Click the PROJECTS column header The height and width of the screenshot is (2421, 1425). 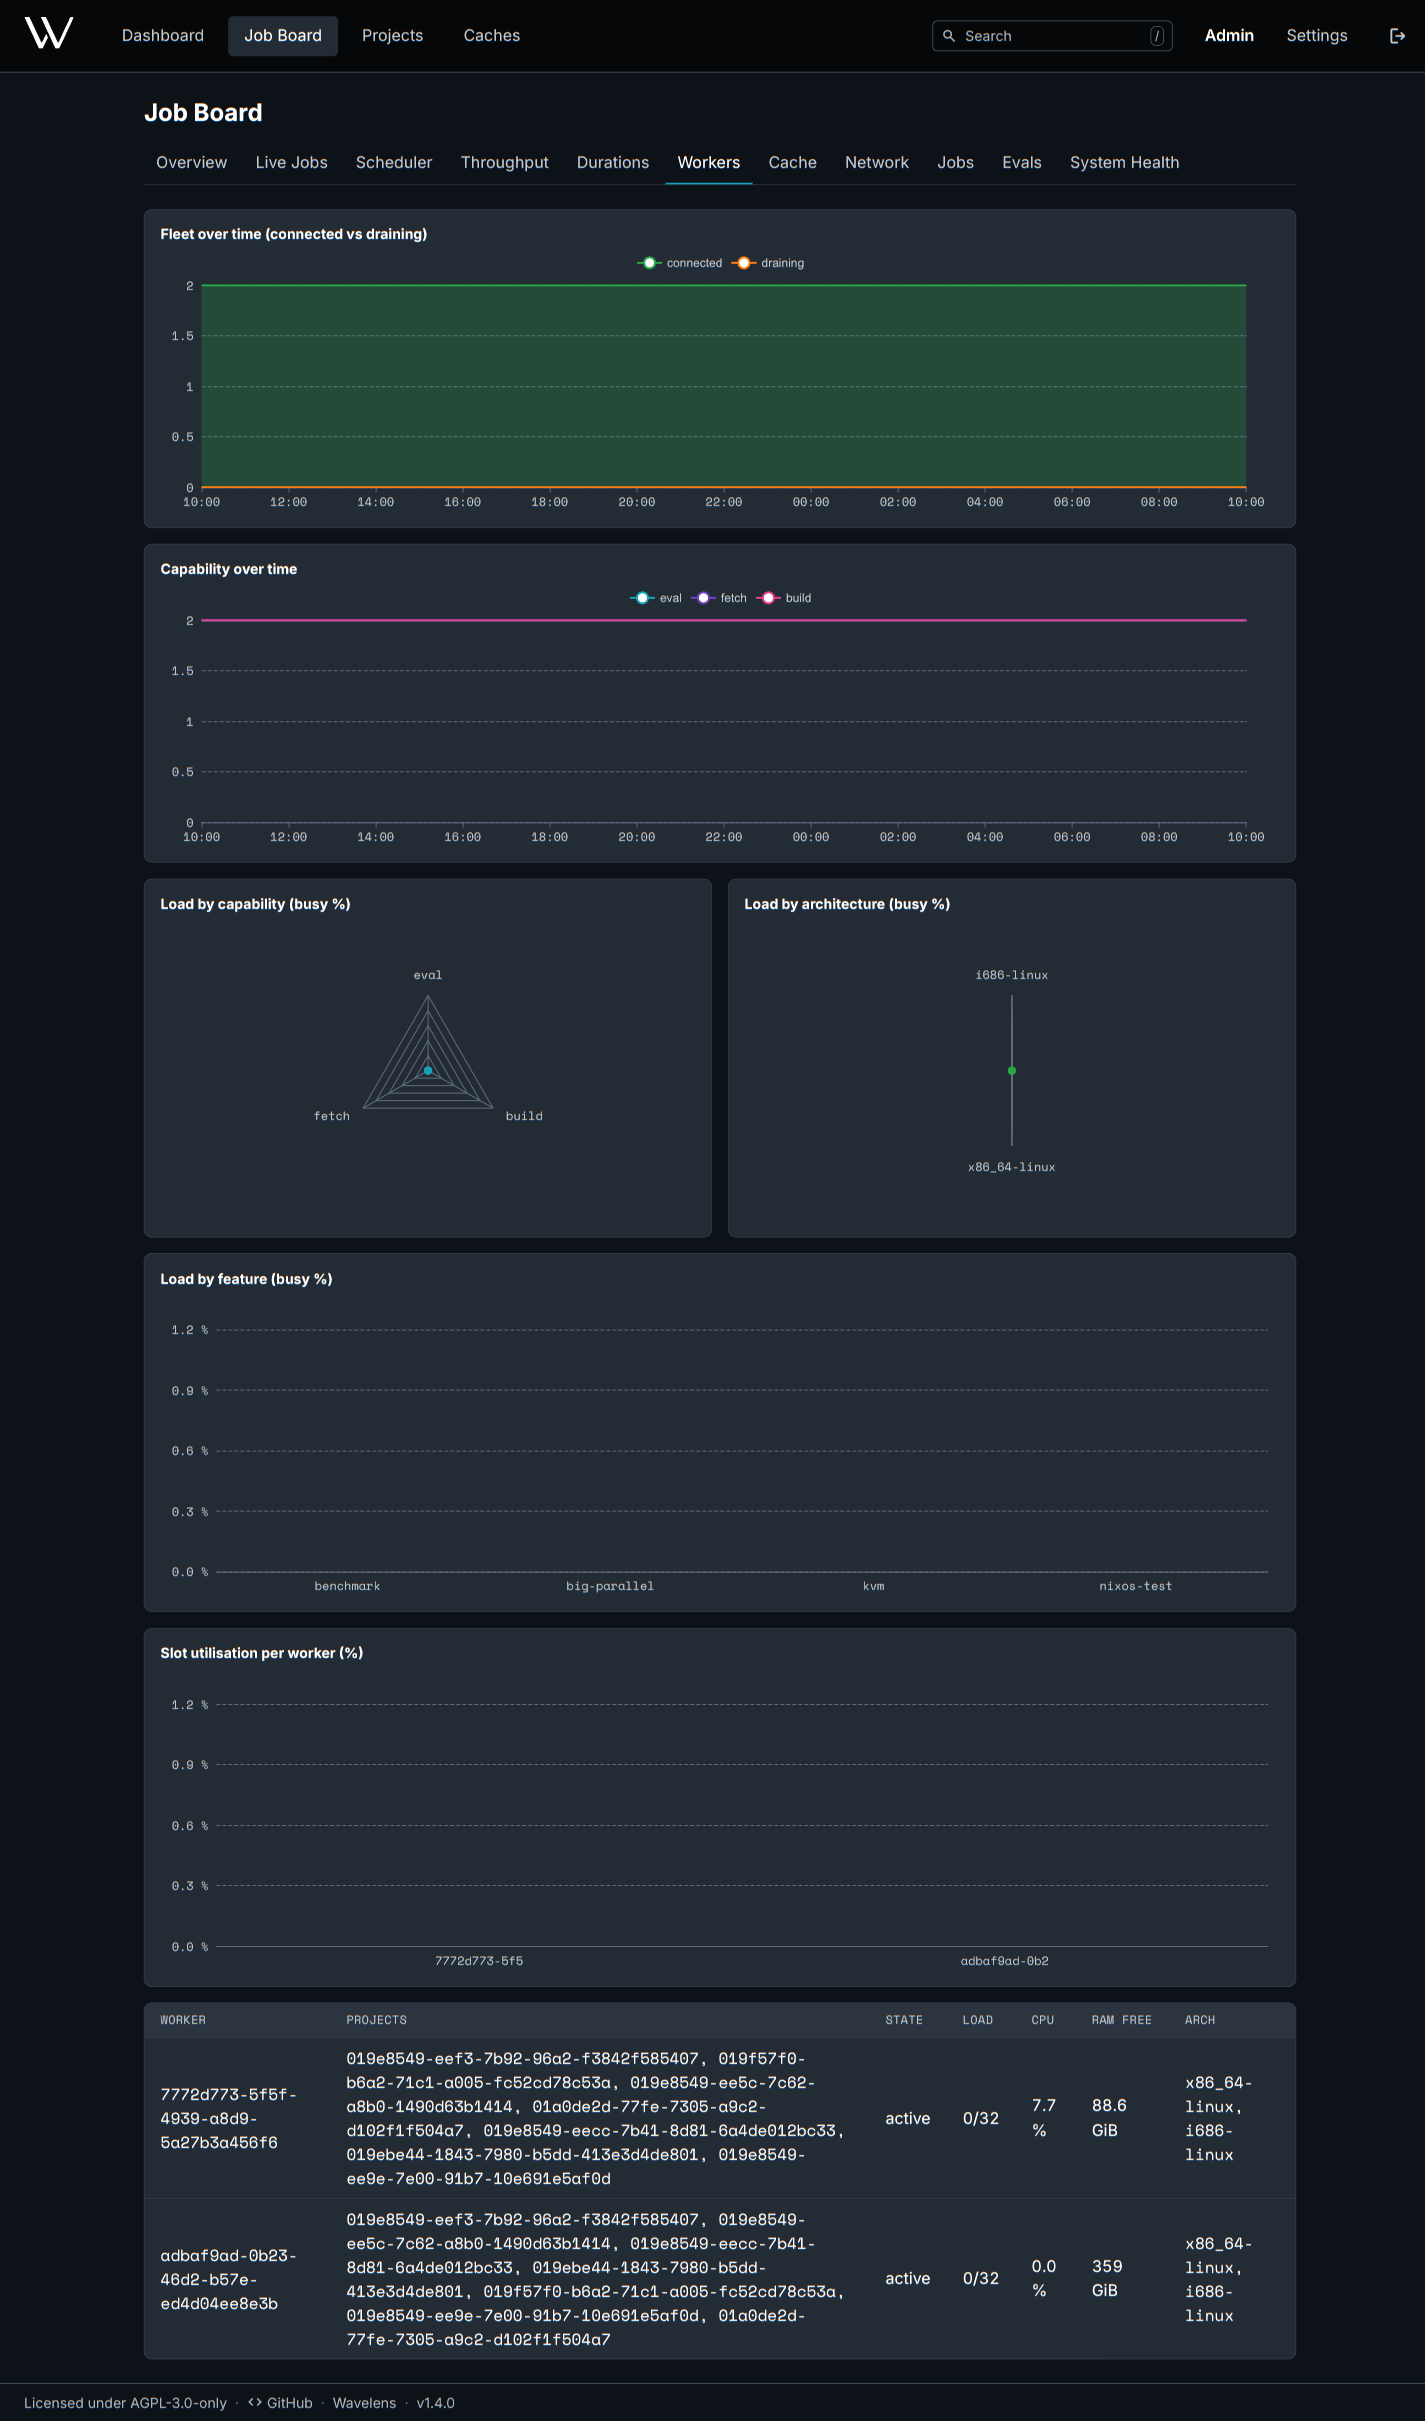377,2020
